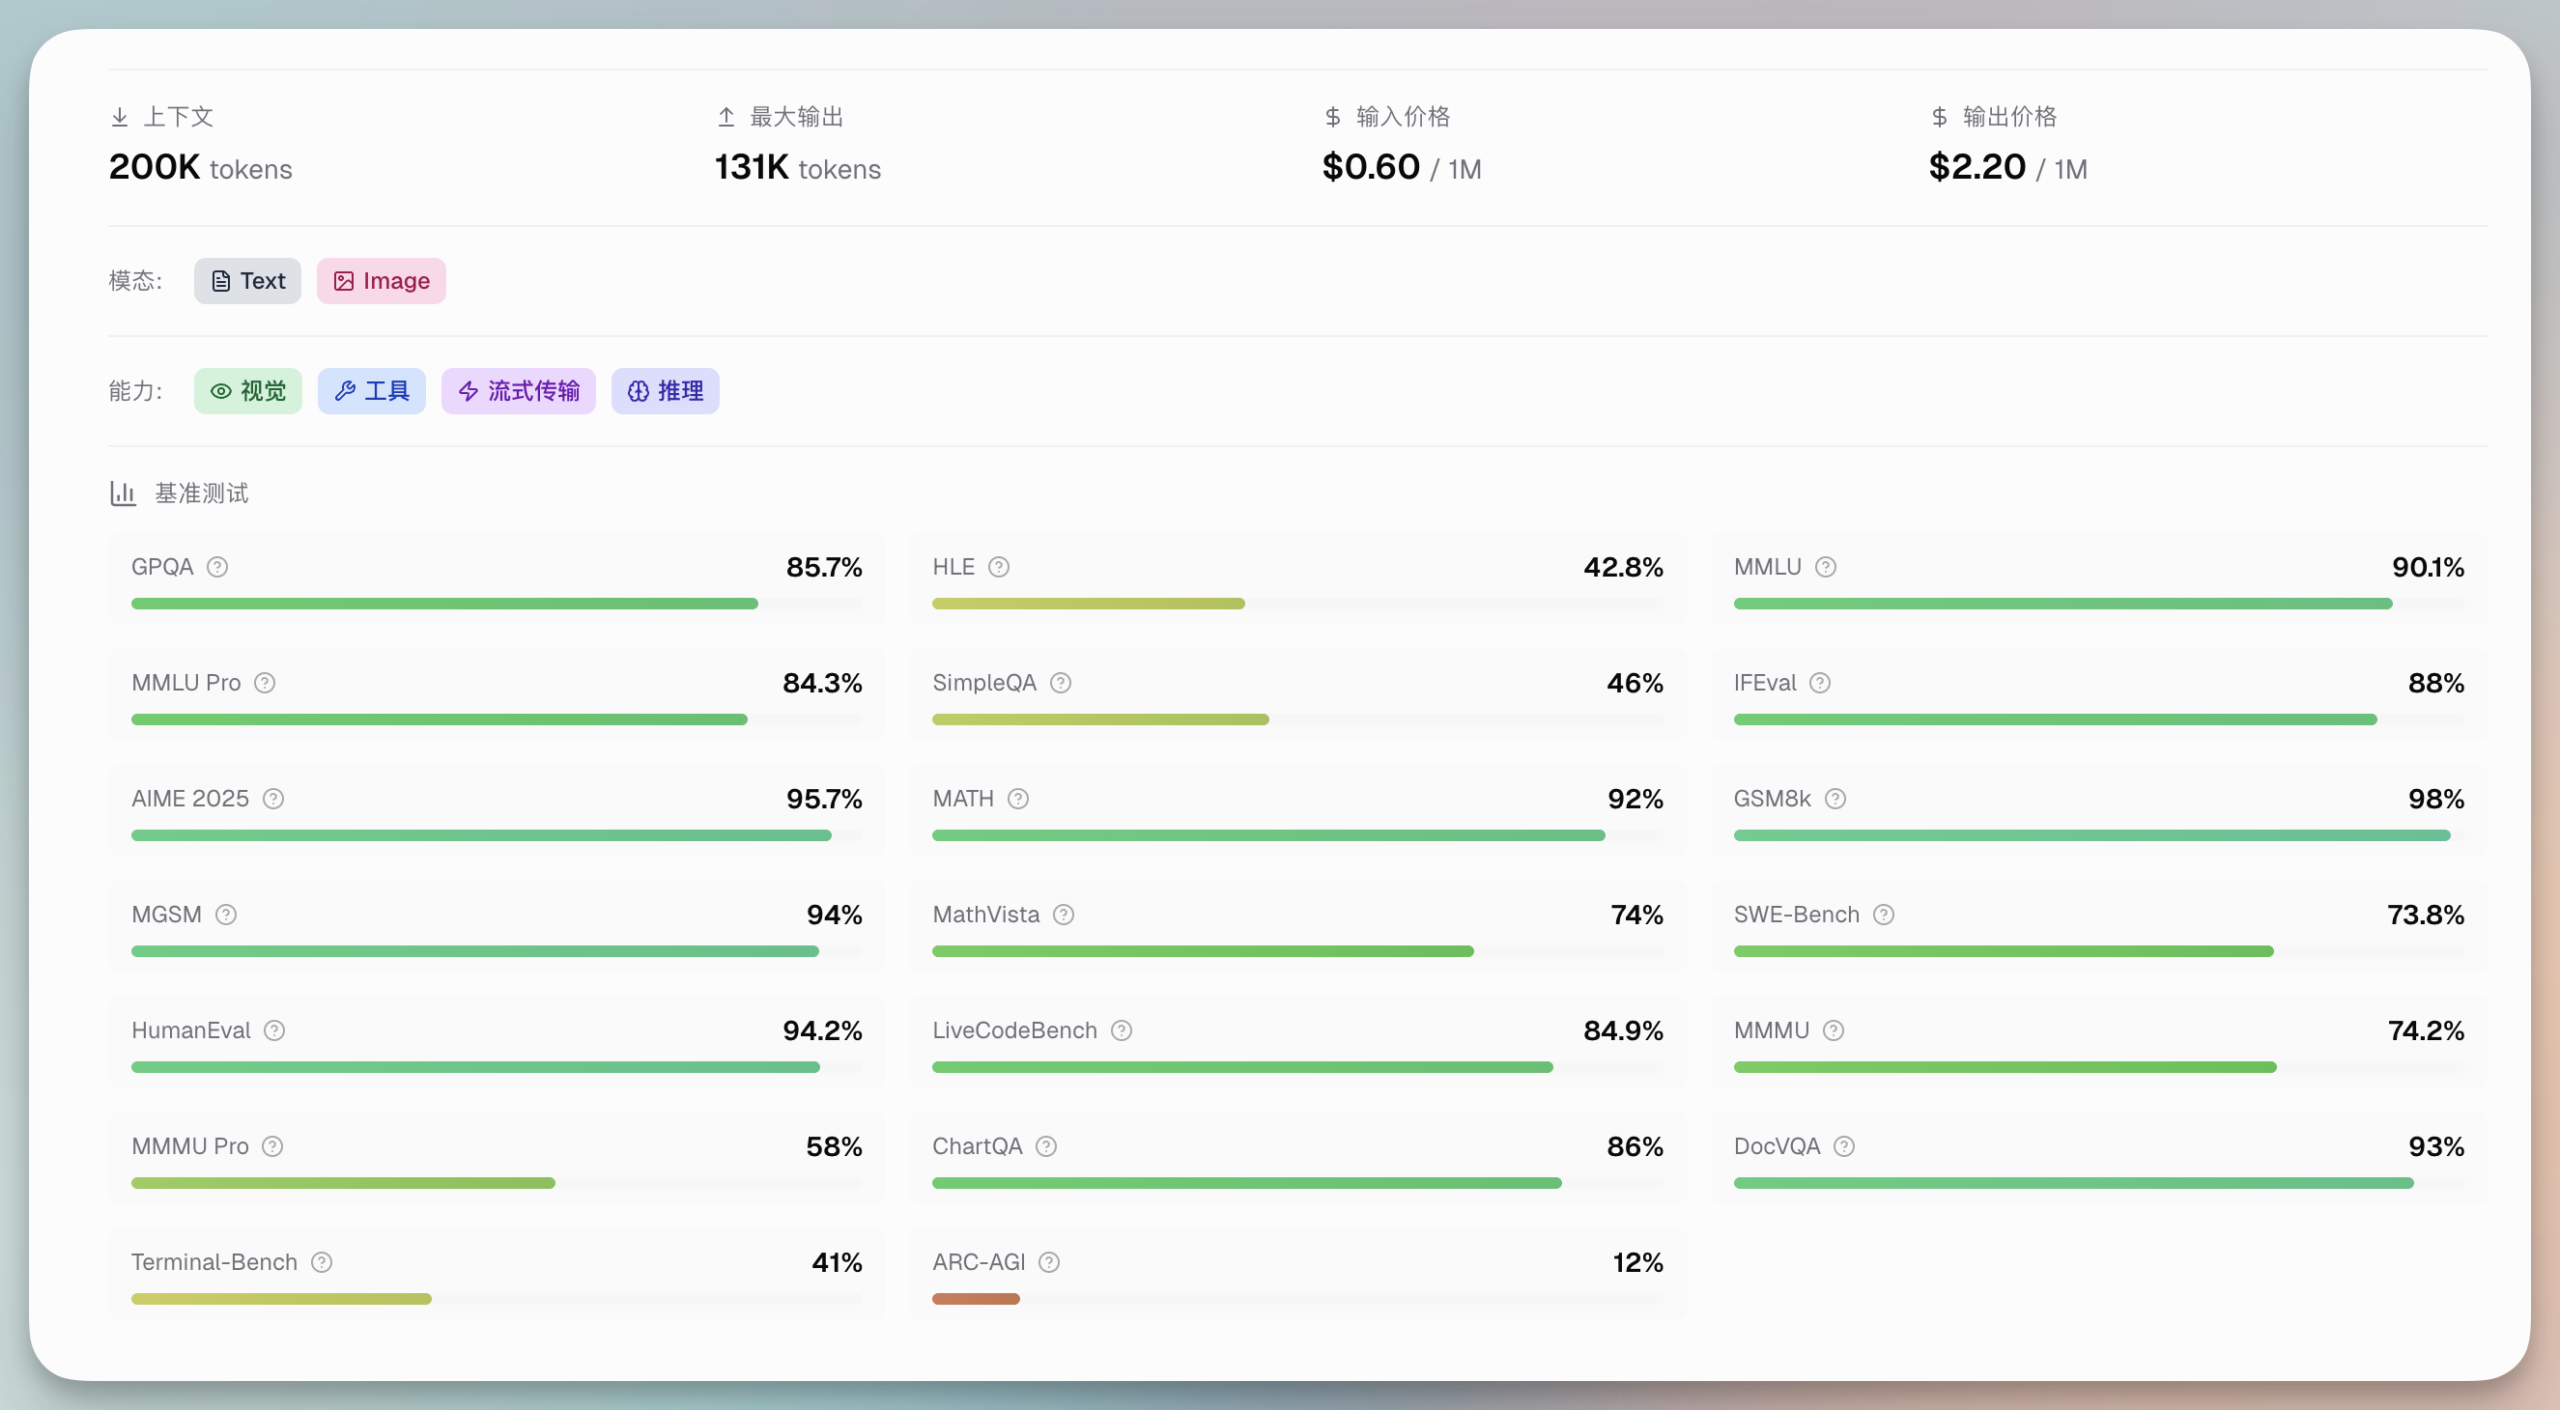2560x1410 pixels.
Task: Click the help icon beside LiveCodeBench
Action: pyautogui.click(x=1121, y=1031)
